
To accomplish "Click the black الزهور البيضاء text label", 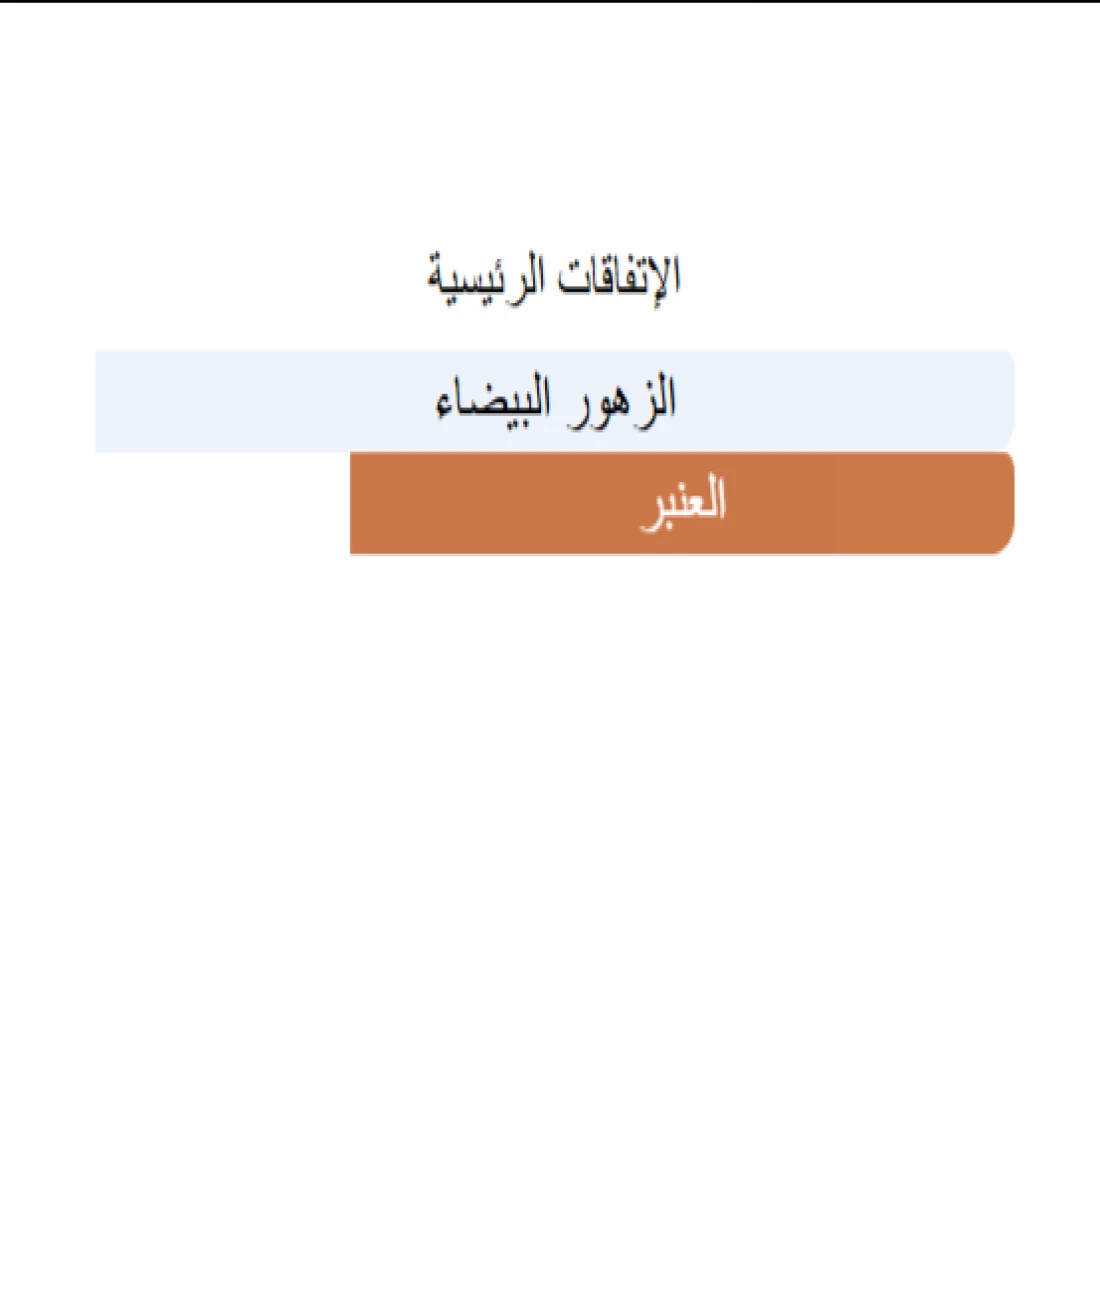I will (x=556, y=402).
